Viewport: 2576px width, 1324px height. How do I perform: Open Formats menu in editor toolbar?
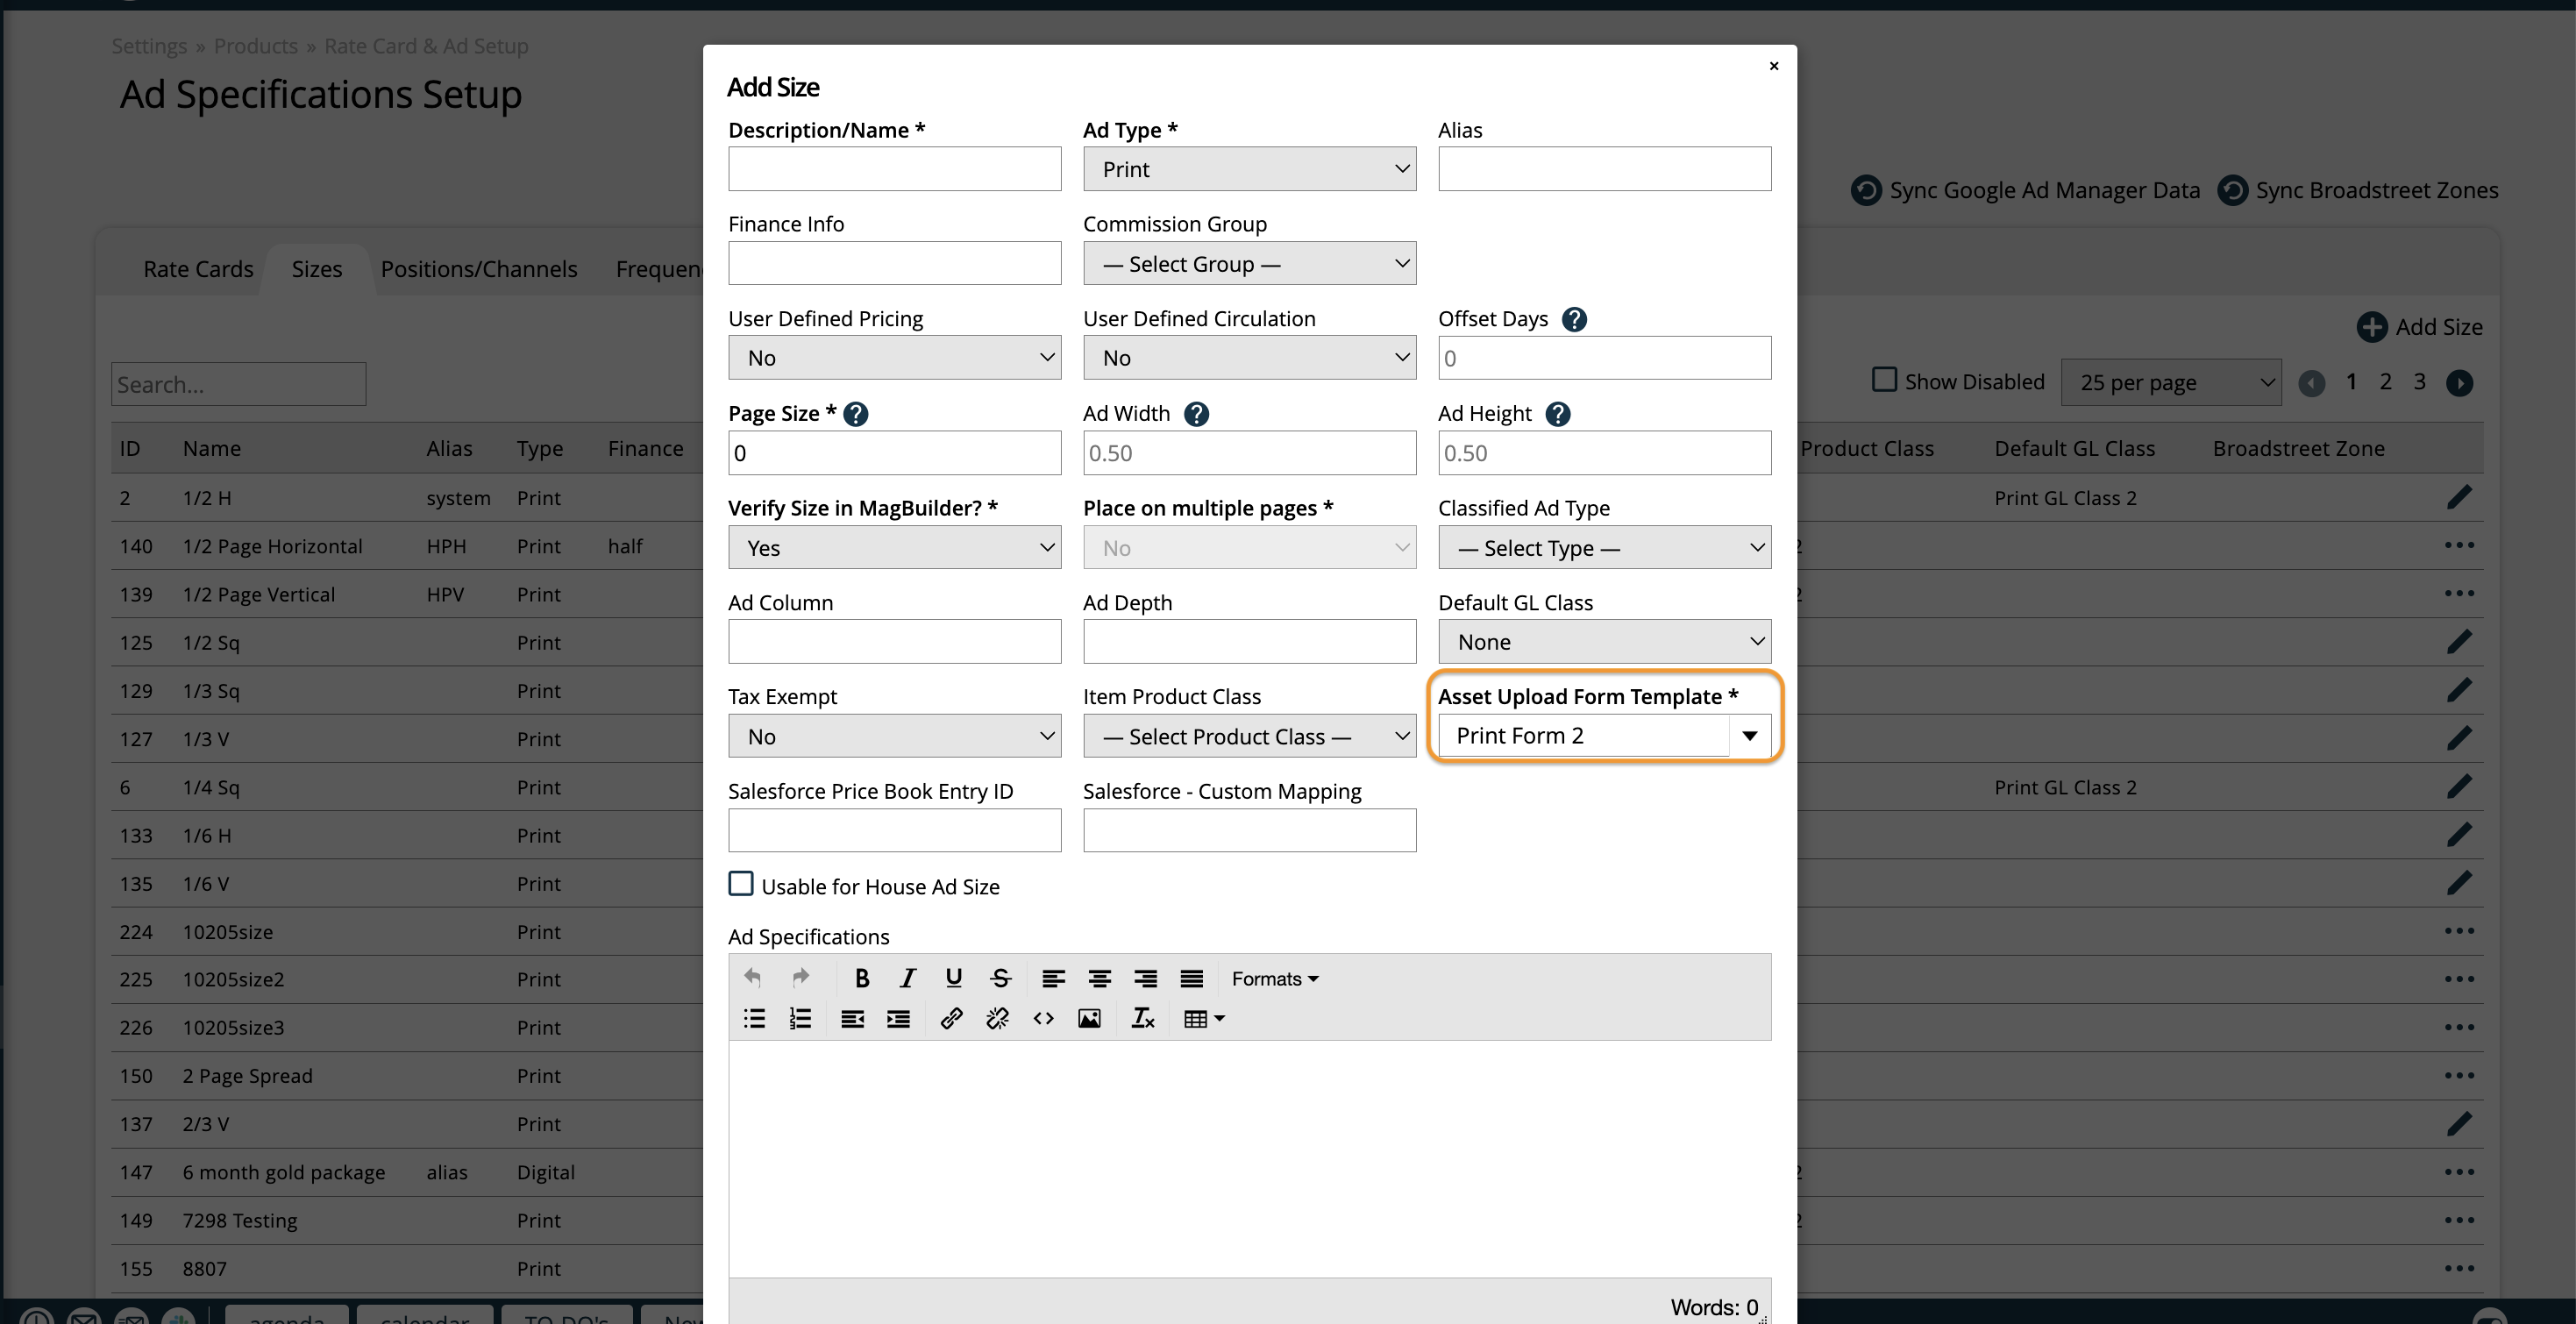click(1274, 978)
